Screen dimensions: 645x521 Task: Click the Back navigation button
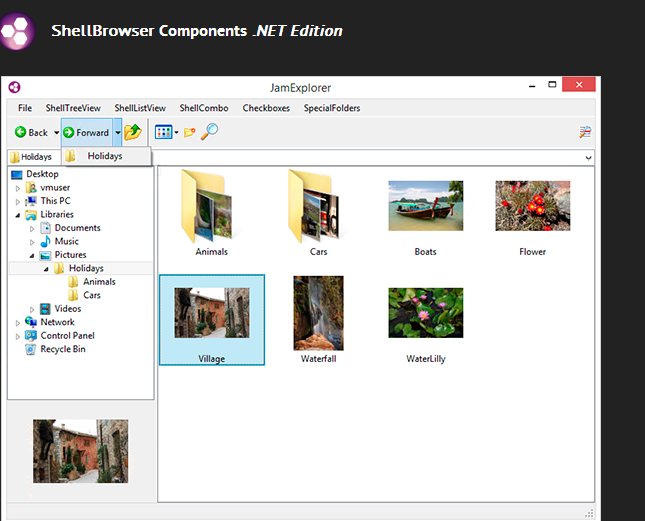pos(32,132)
